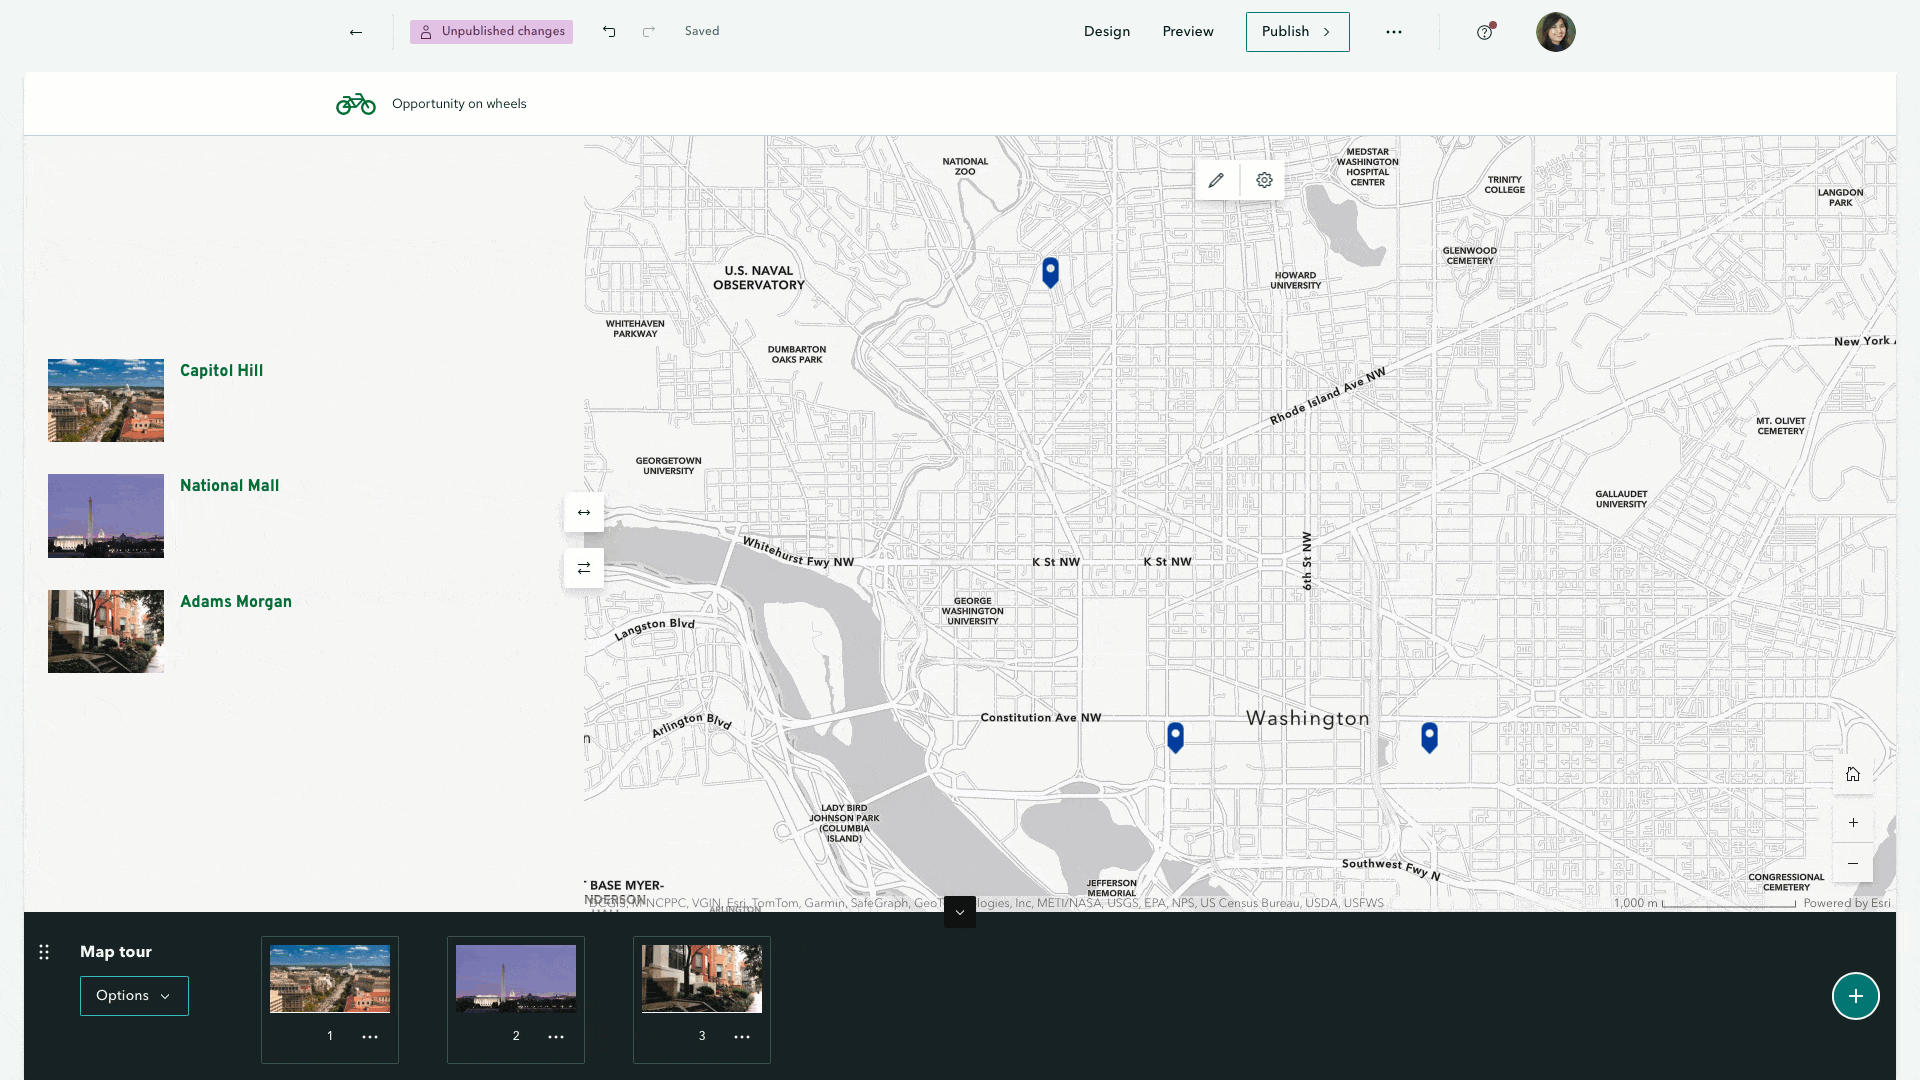Open the Options dropdown in the Map tour panel
This screenshot has width=1920, height=1080.
point(134,995)
